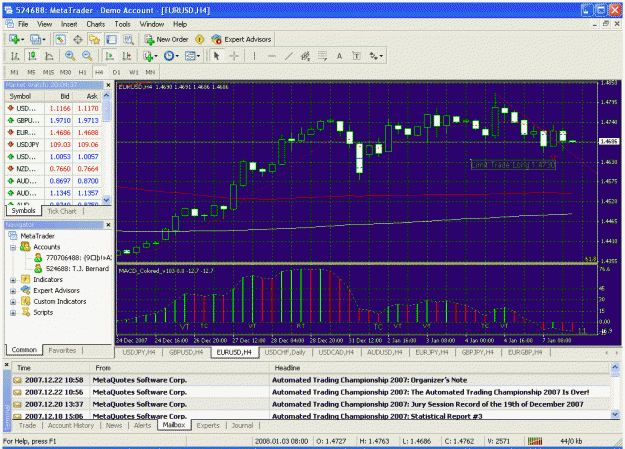Open the Tools menu
625x449 pixels.
[x=122, y=24]
